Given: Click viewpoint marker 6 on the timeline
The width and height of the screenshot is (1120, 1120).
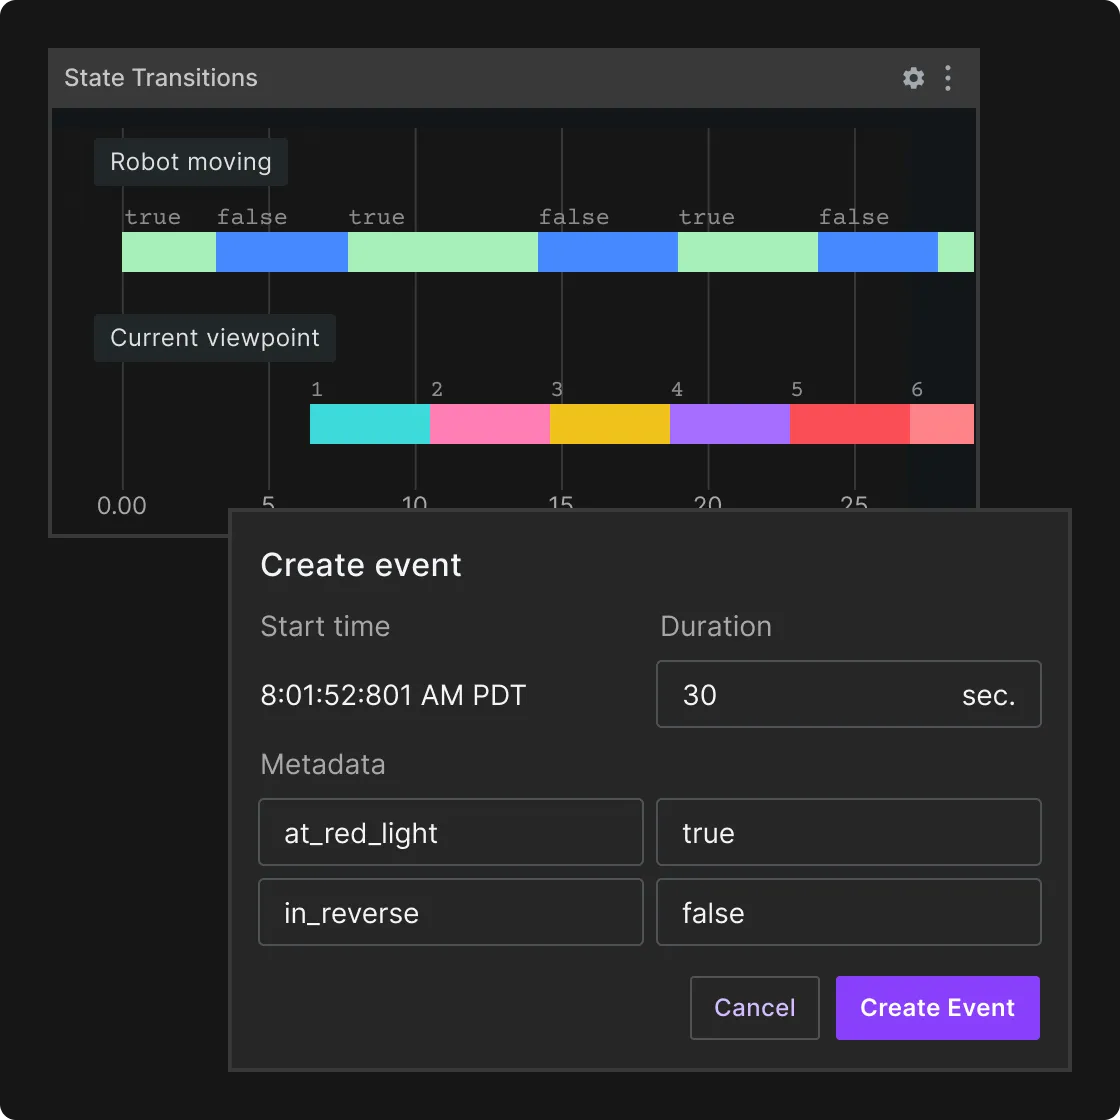Looking at the screenshot, I should click(x=916, y=389).
